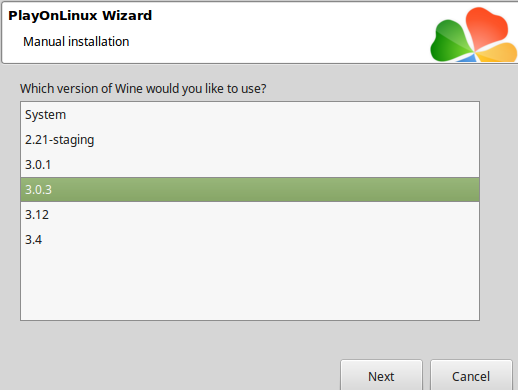
Task: Click the PlayOnLinux clover logo
Action: 474,35
